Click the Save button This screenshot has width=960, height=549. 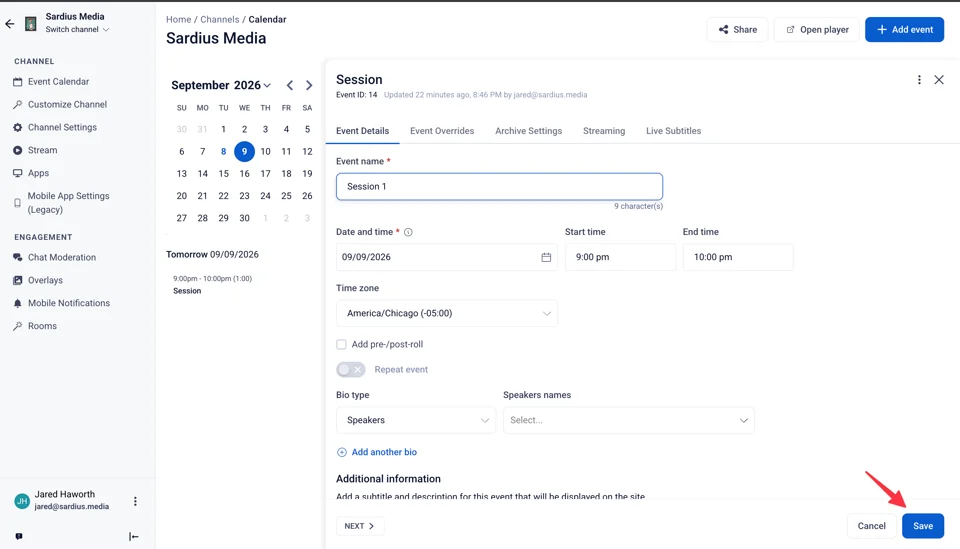click(x=923, y=526)
